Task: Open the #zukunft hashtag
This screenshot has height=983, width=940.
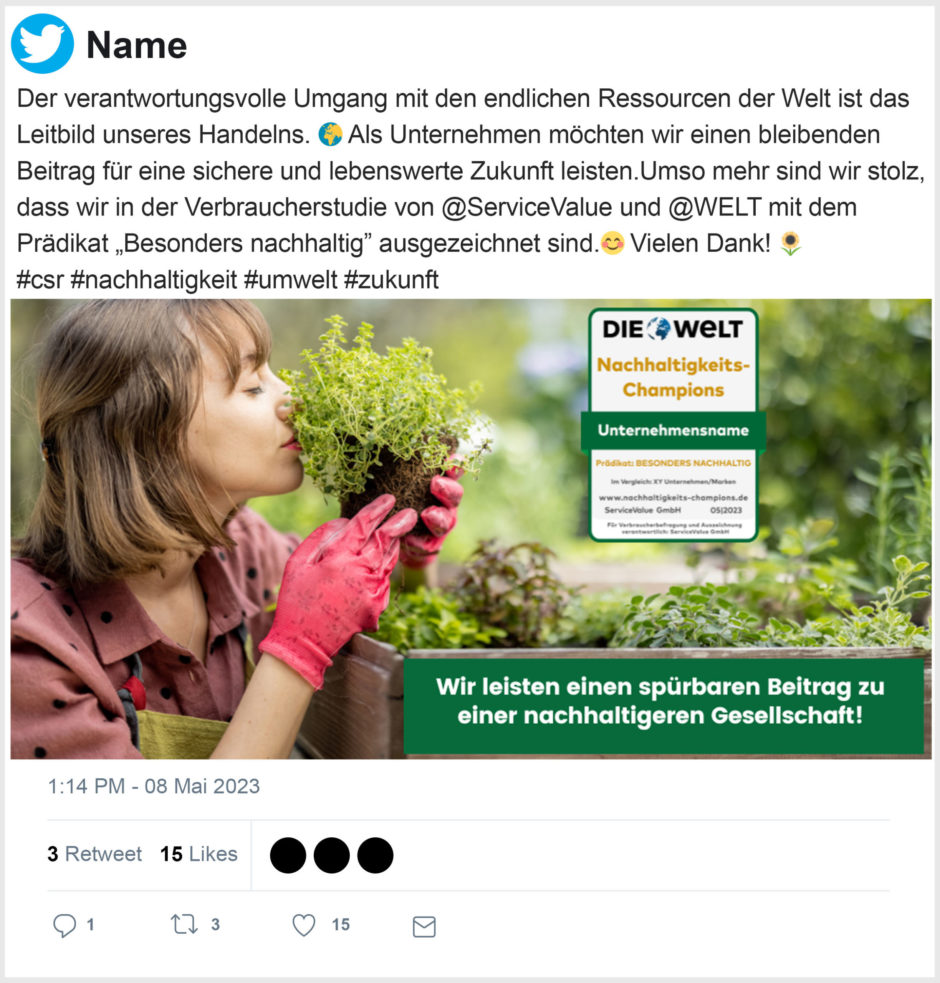Action: [x=391, y=280]
